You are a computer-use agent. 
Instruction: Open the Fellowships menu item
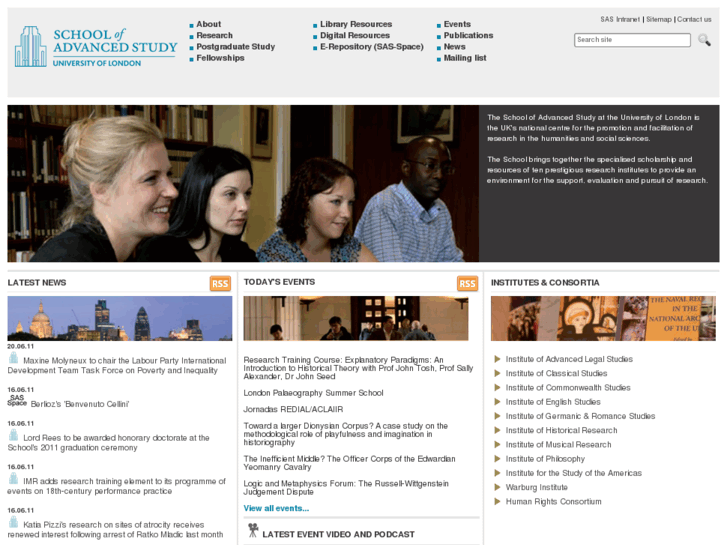(220, 58)
